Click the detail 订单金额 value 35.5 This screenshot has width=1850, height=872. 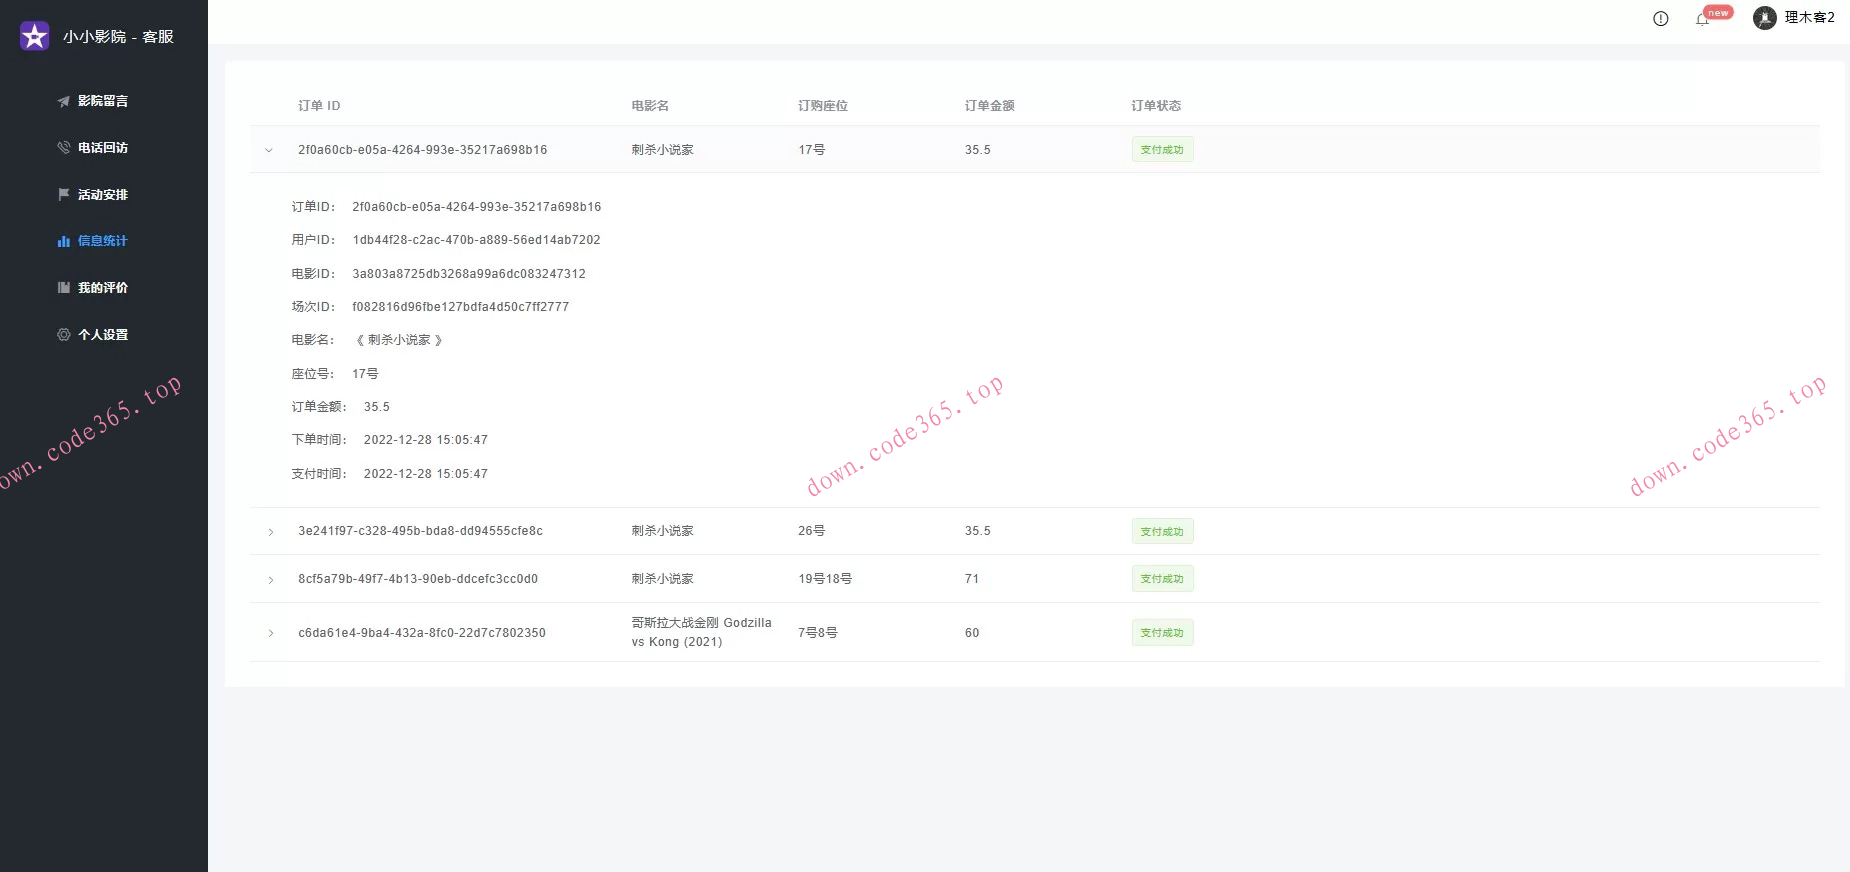pyautogui.click(x=377, y=407)
